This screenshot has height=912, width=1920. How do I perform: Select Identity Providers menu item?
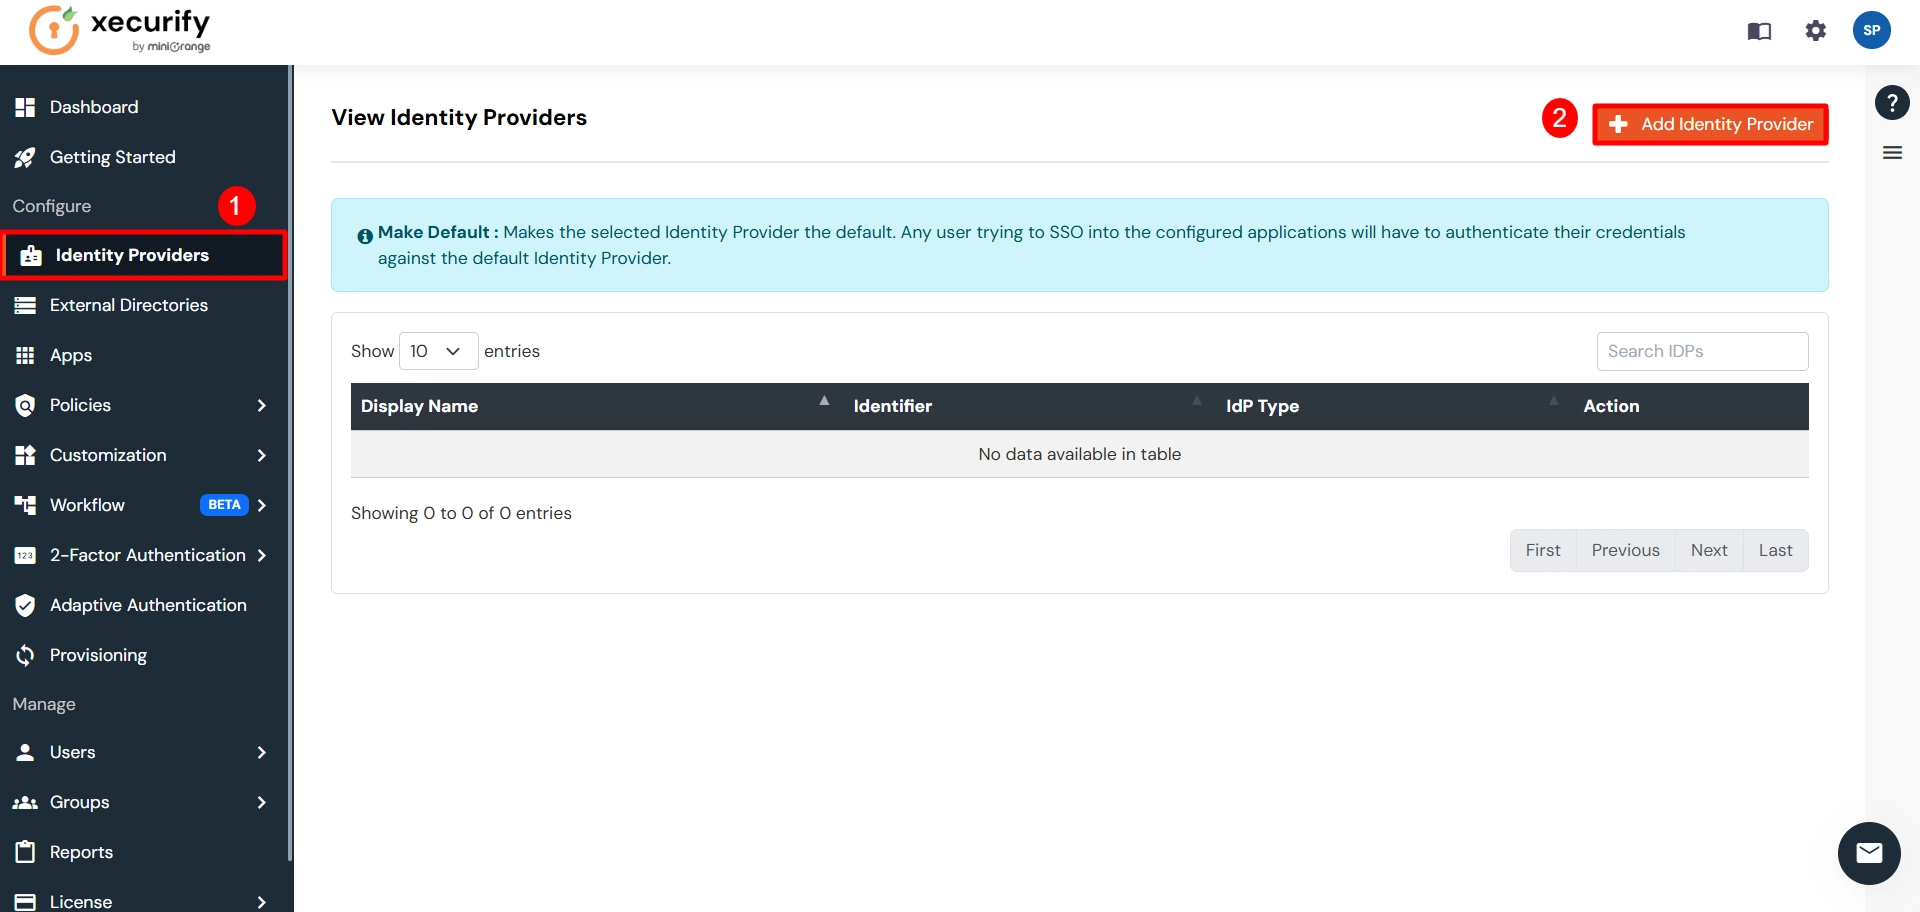tap(144, 255)
